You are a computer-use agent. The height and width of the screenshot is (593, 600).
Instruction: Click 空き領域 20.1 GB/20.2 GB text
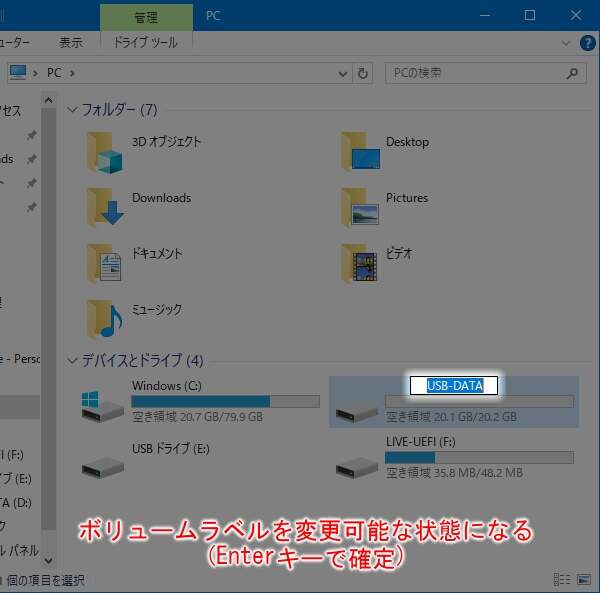[452, 417]
